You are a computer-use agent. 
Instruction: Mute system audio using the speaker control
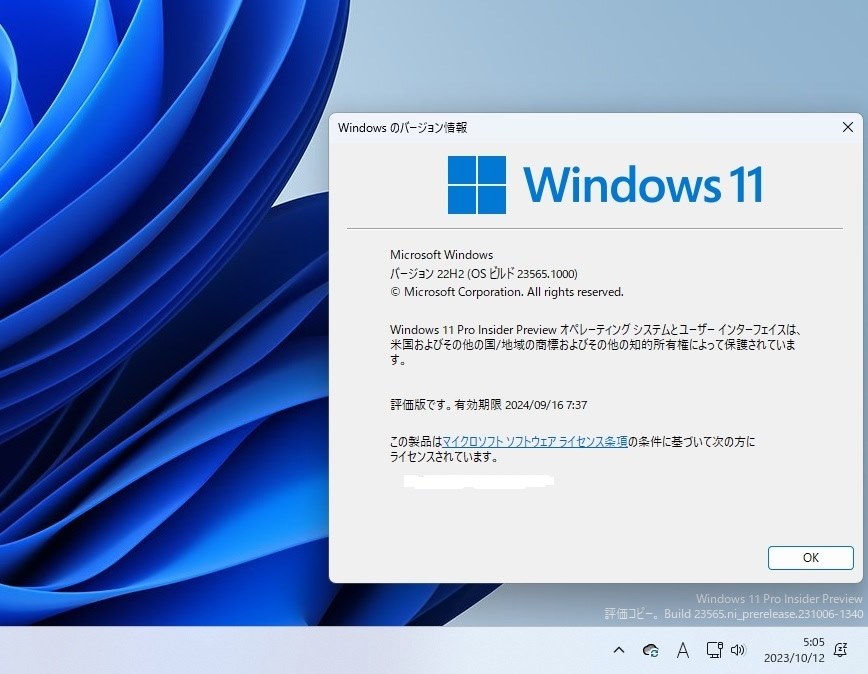coord(739,650)
